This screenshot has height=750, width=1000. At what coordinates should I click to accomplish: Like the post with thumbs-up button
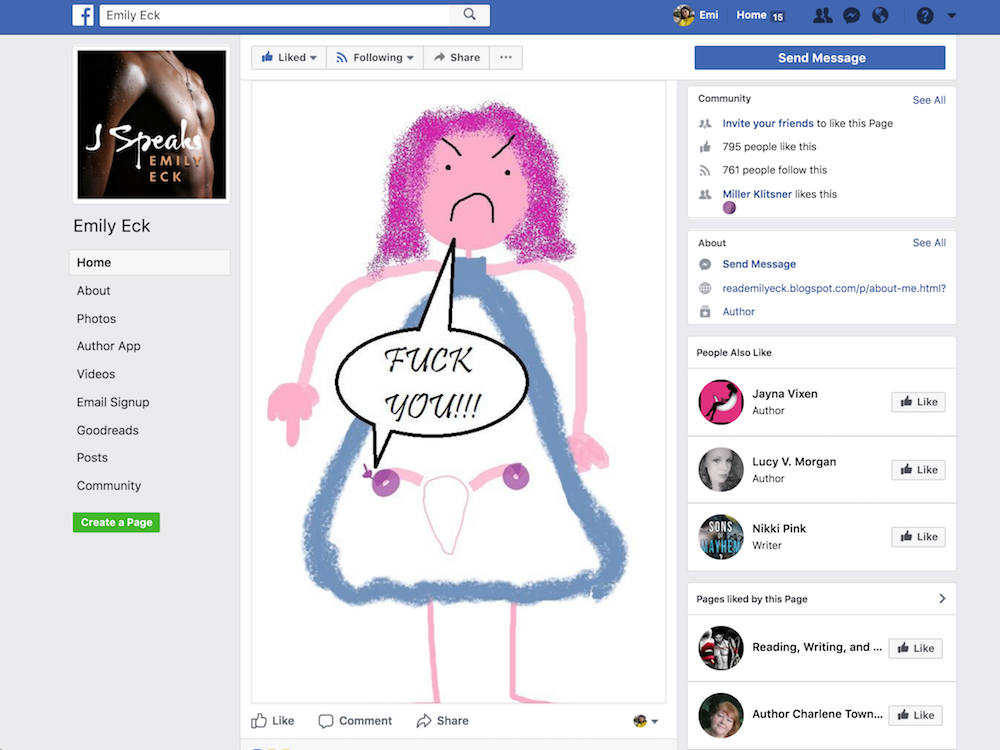point(273,721)
